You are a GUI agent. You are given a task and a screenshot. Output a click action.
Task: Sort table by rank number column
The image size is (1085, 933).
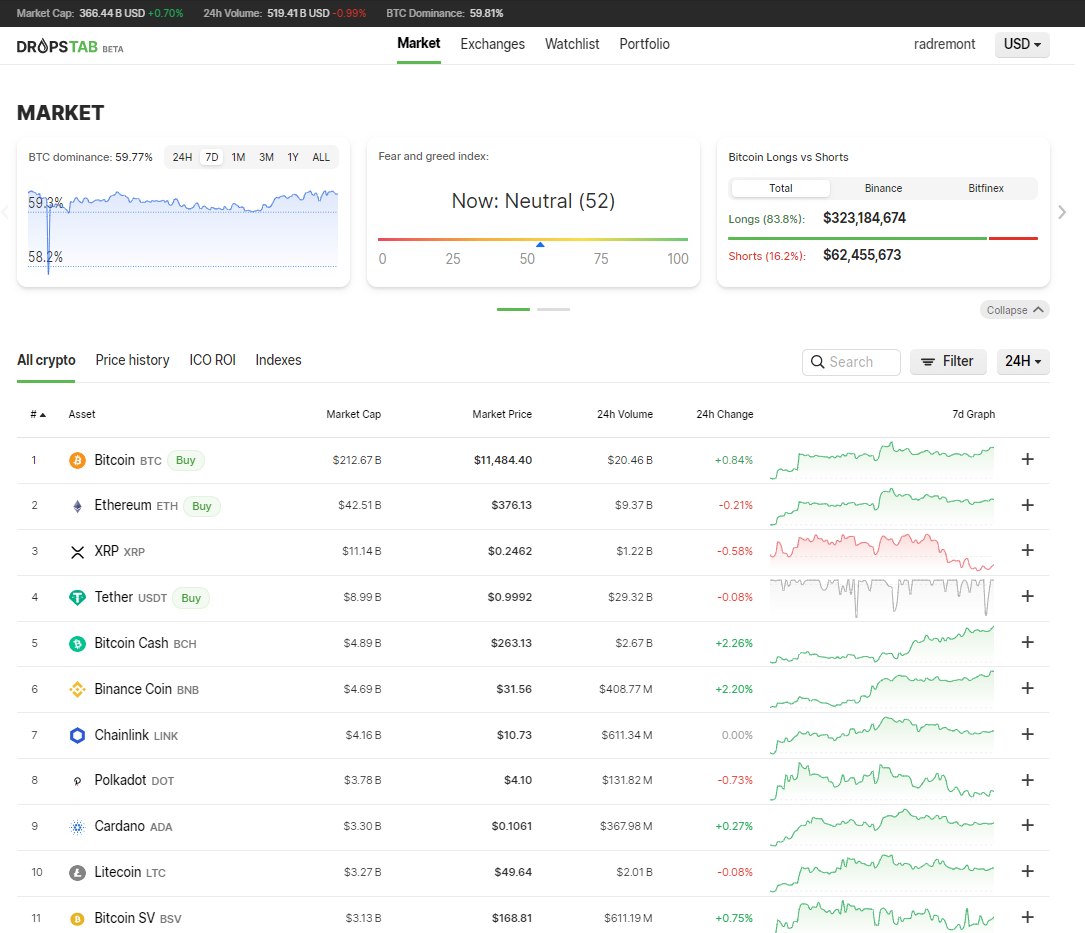click(37, 414)
